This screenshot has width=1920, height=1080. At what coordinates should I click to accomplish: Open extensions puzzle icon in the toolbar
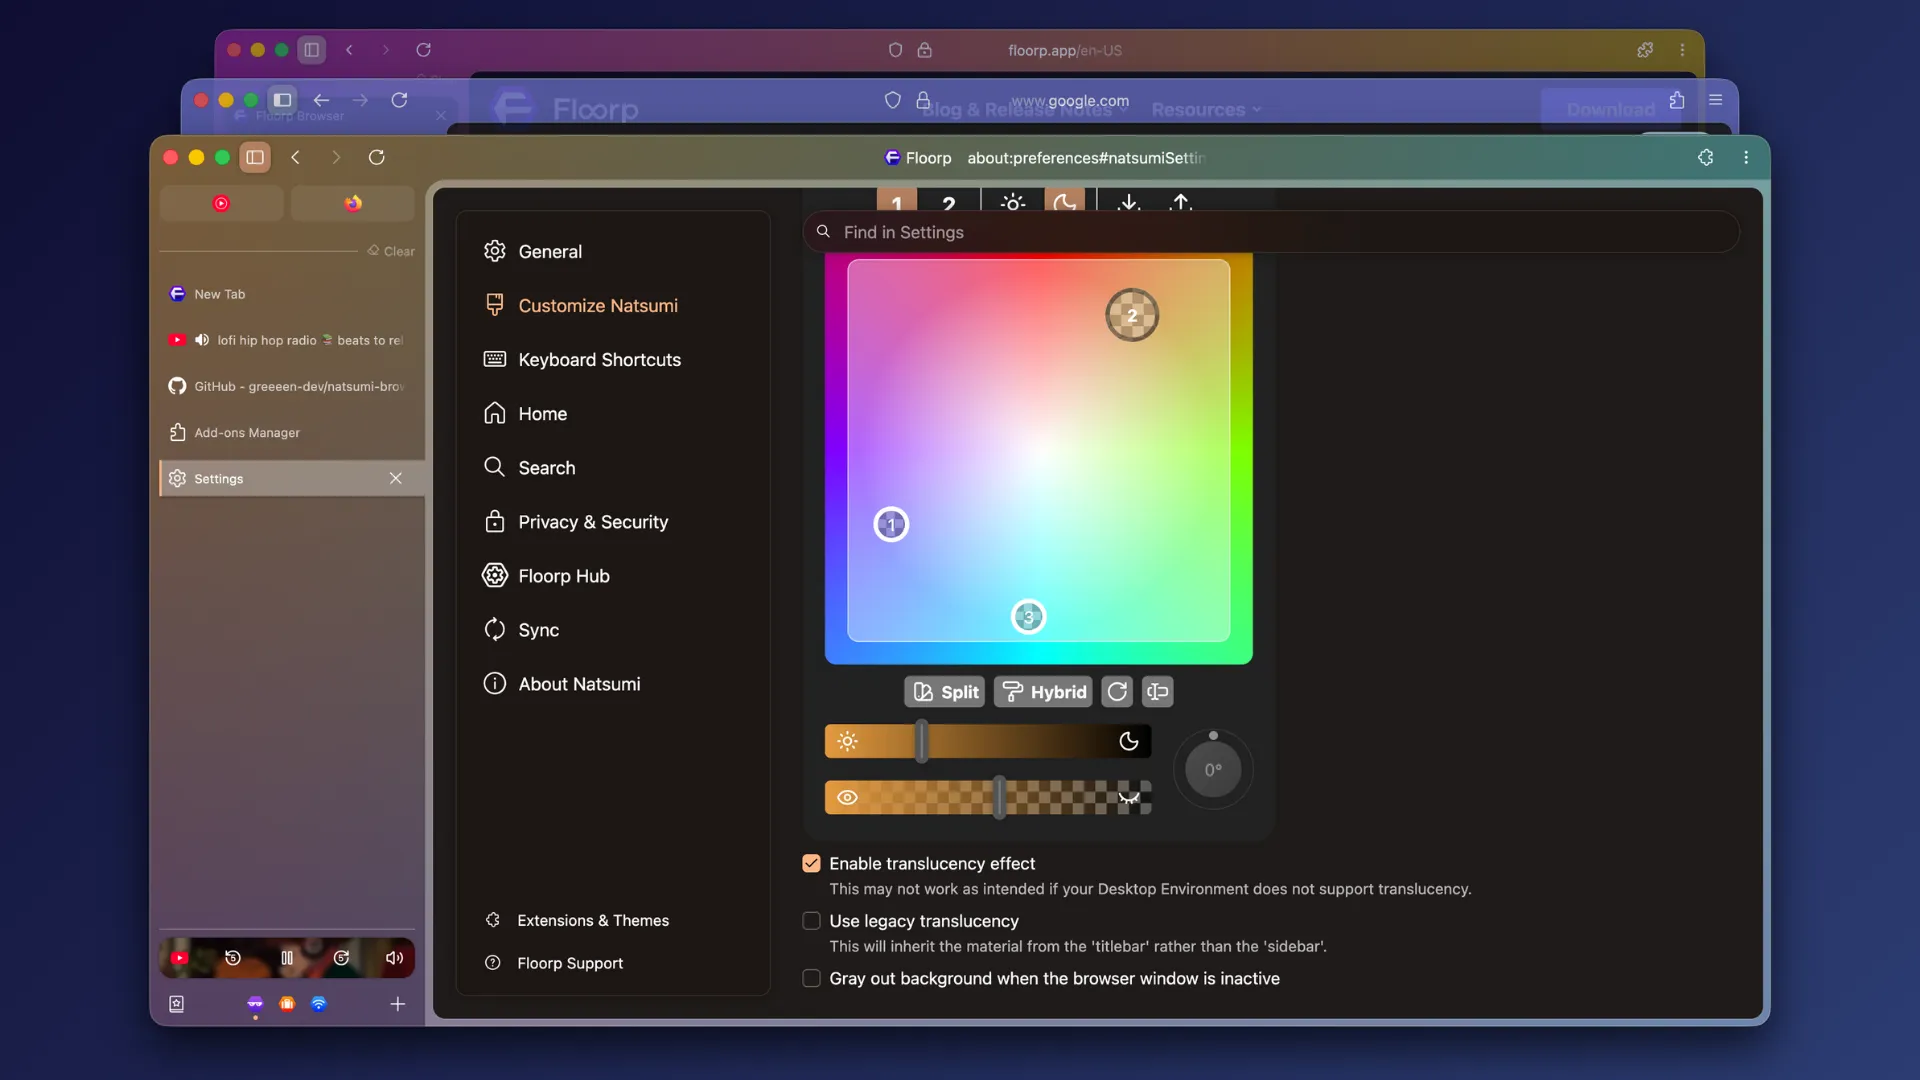[x=1706, y=157]
